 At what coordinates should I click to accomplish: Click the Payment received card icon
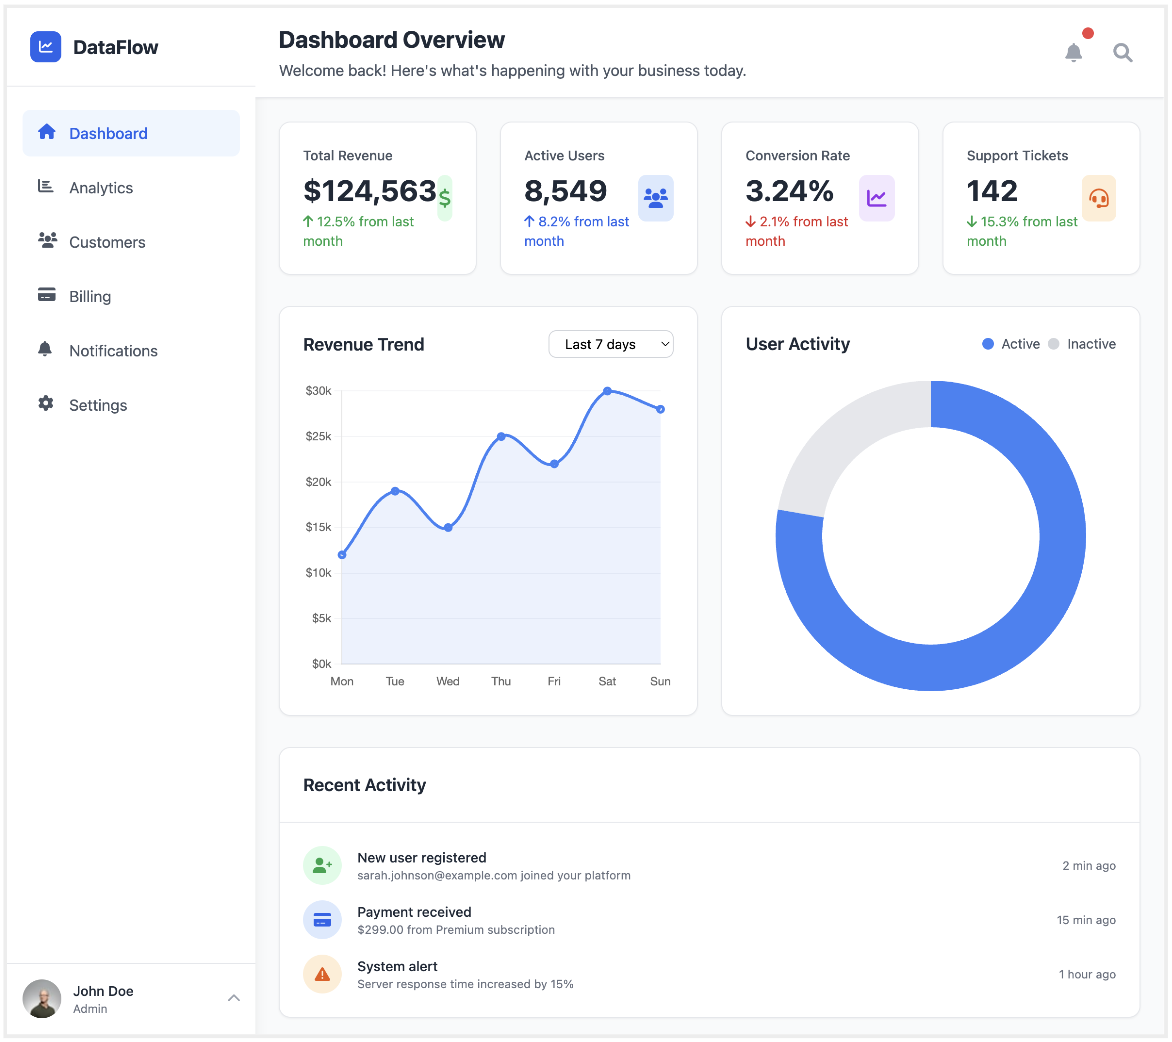pos(322,920)
